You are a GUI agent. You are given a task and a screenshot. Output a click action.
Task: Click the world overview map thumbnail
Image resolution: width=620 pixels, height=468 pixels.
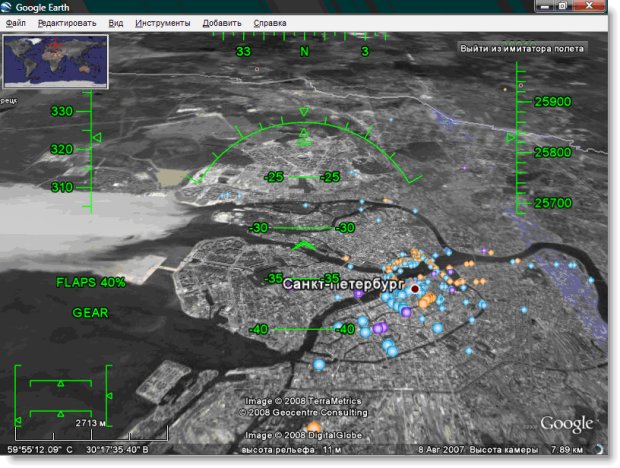pyautogui.click(x=55, y=61)
